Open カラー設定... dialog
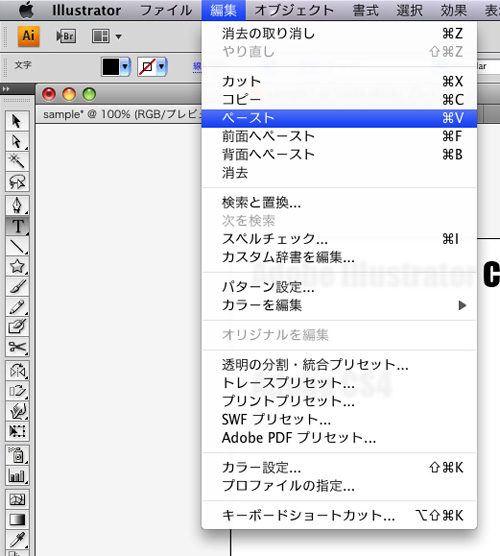The width and height of the screenshot is (500, 556). click(339, 468)
